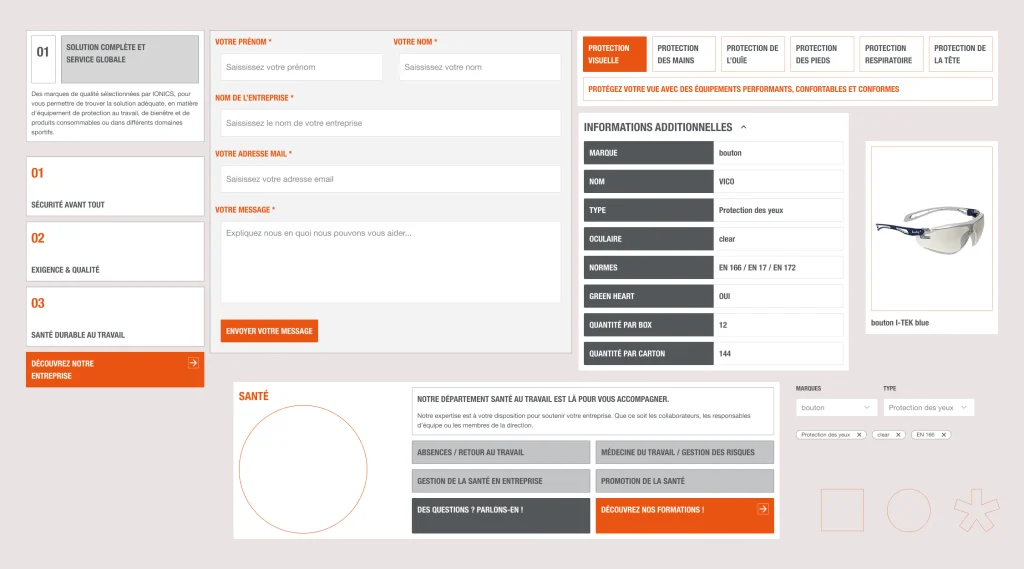
Task: Click the Quantité par carton label
Action: (648, 353)
